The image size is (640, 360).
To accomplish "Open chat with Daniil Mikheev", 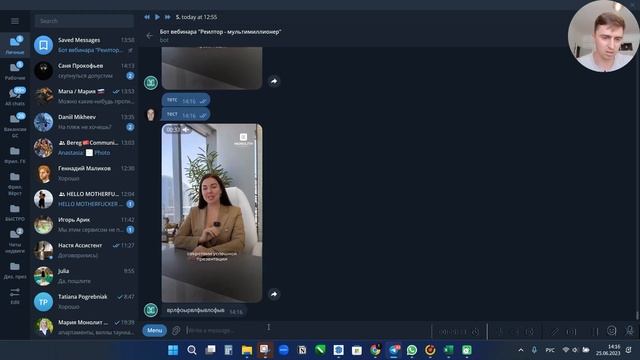I will (x=84, y=122).
